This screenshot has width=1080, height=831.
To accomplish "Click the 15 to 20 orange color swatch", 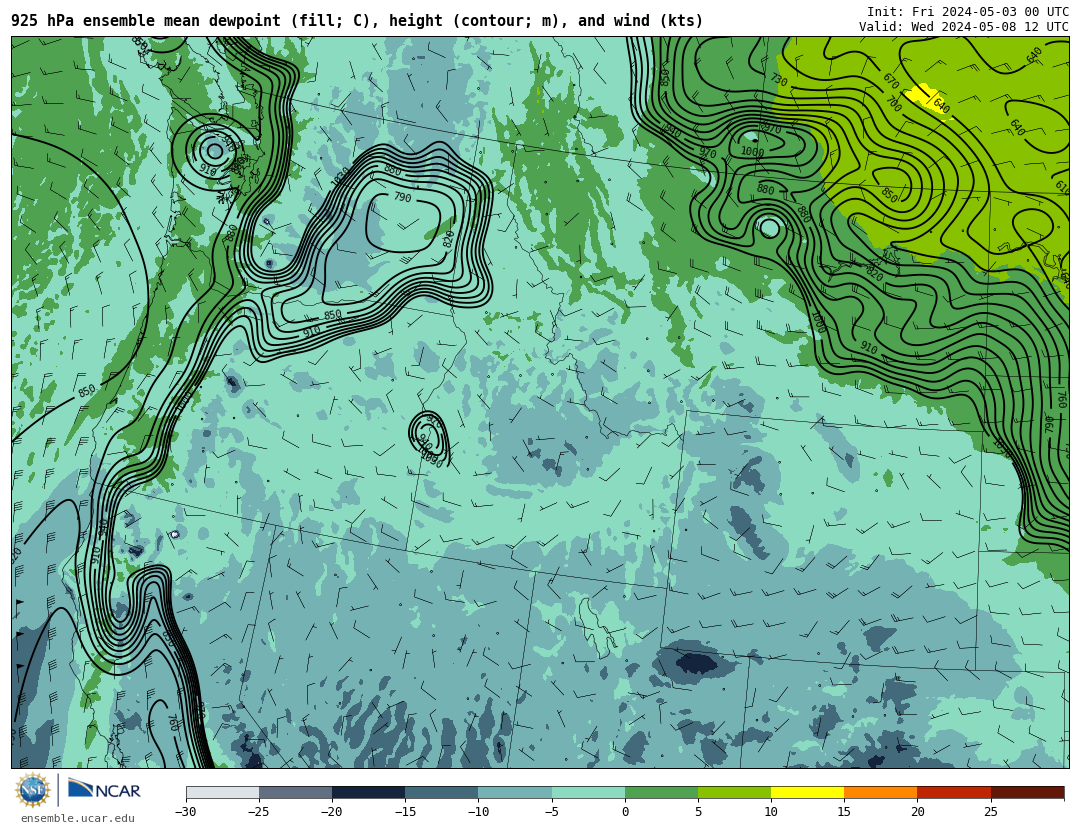I will 881,792.
